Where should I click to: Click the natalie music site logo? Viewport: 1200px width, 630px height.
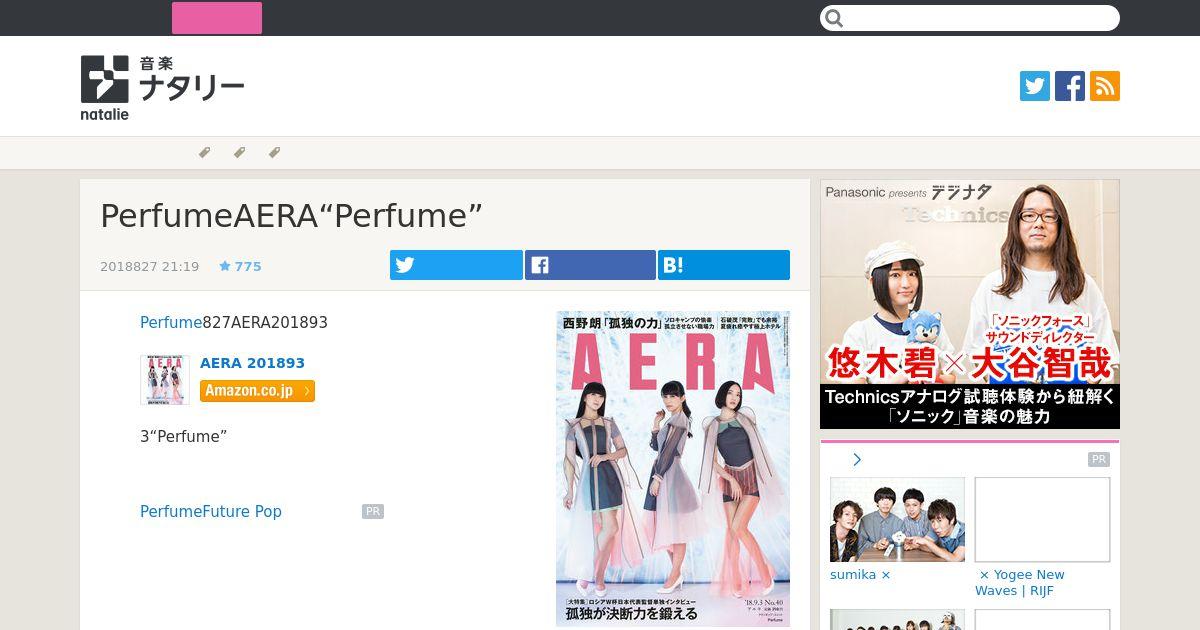click(162, 88)
